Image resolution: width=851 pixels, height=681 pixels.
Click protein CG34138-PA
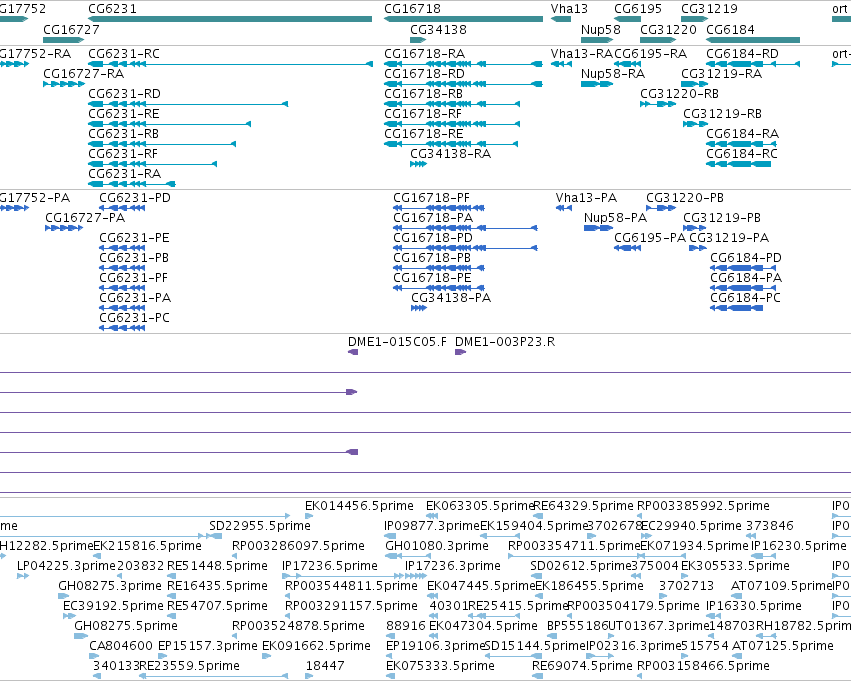(419, 308)
